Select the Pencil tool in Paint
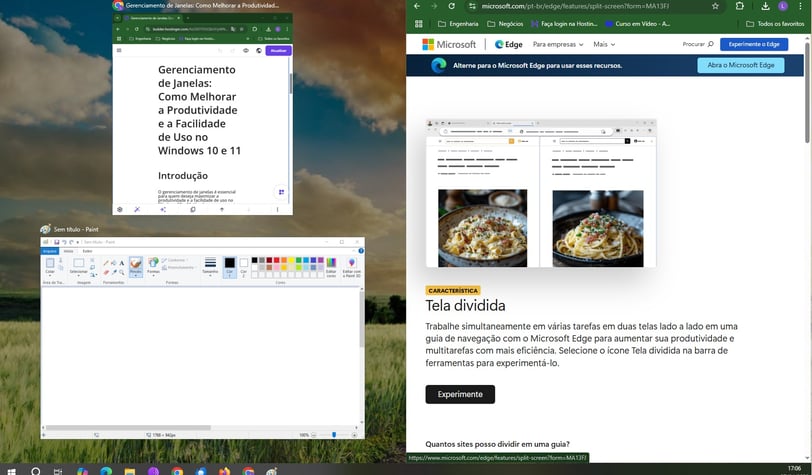 [106, 263]
